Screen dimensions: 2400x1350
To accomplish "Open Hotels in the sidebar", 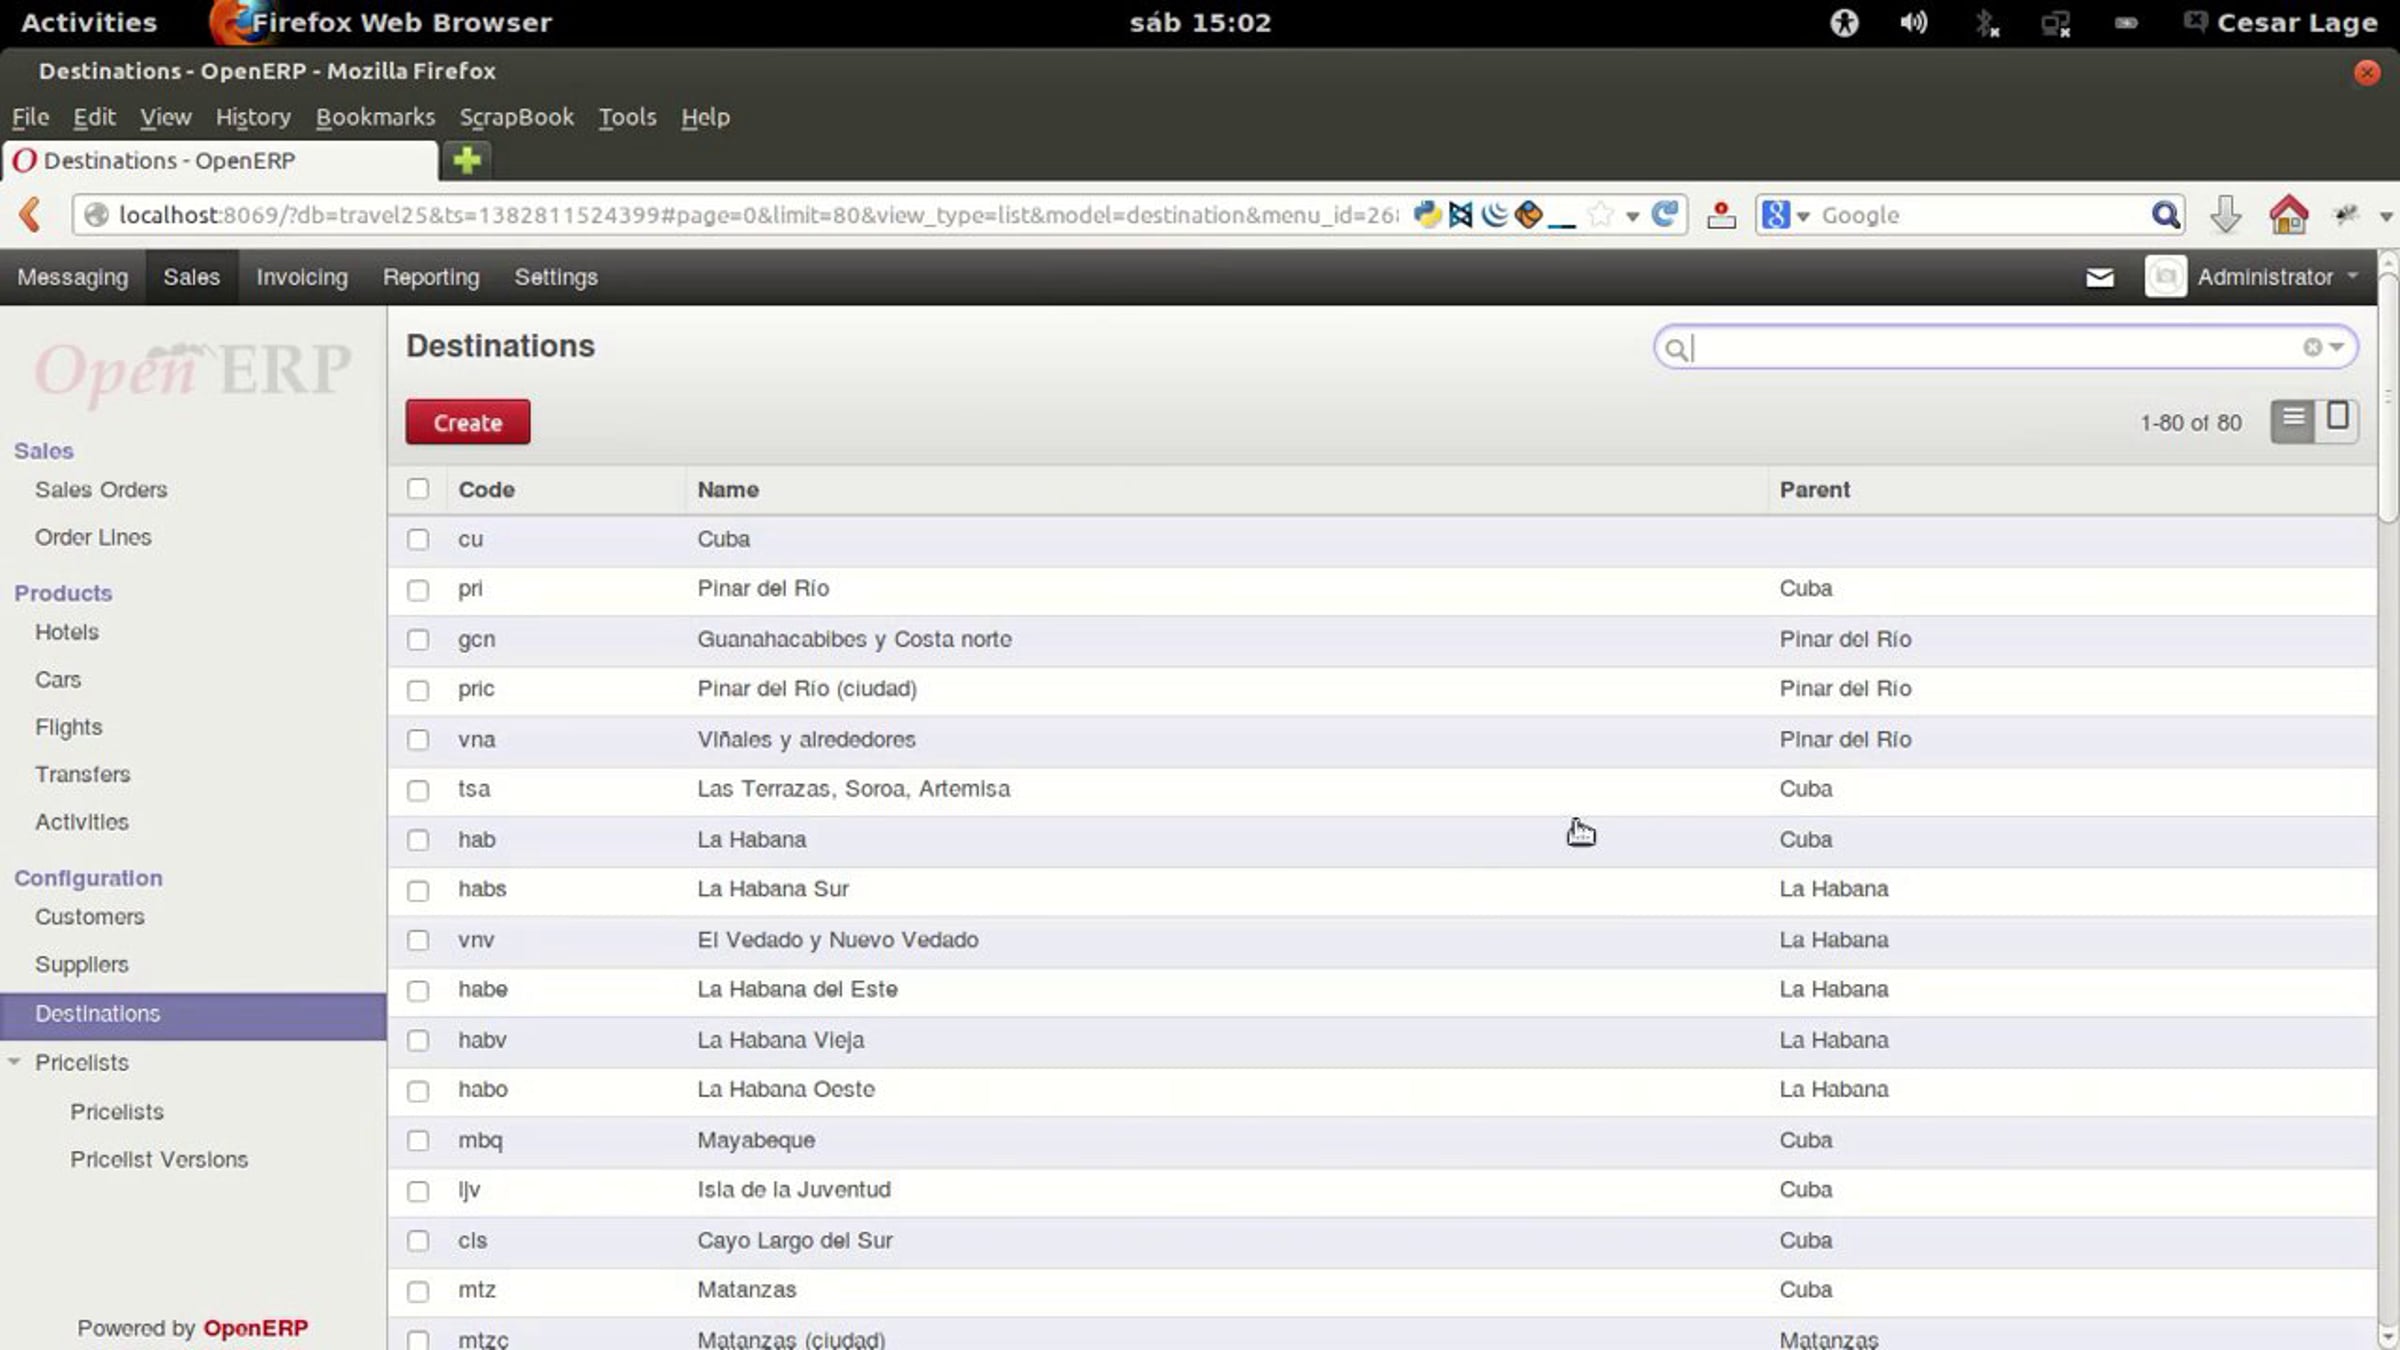I will tap(66, 632).
